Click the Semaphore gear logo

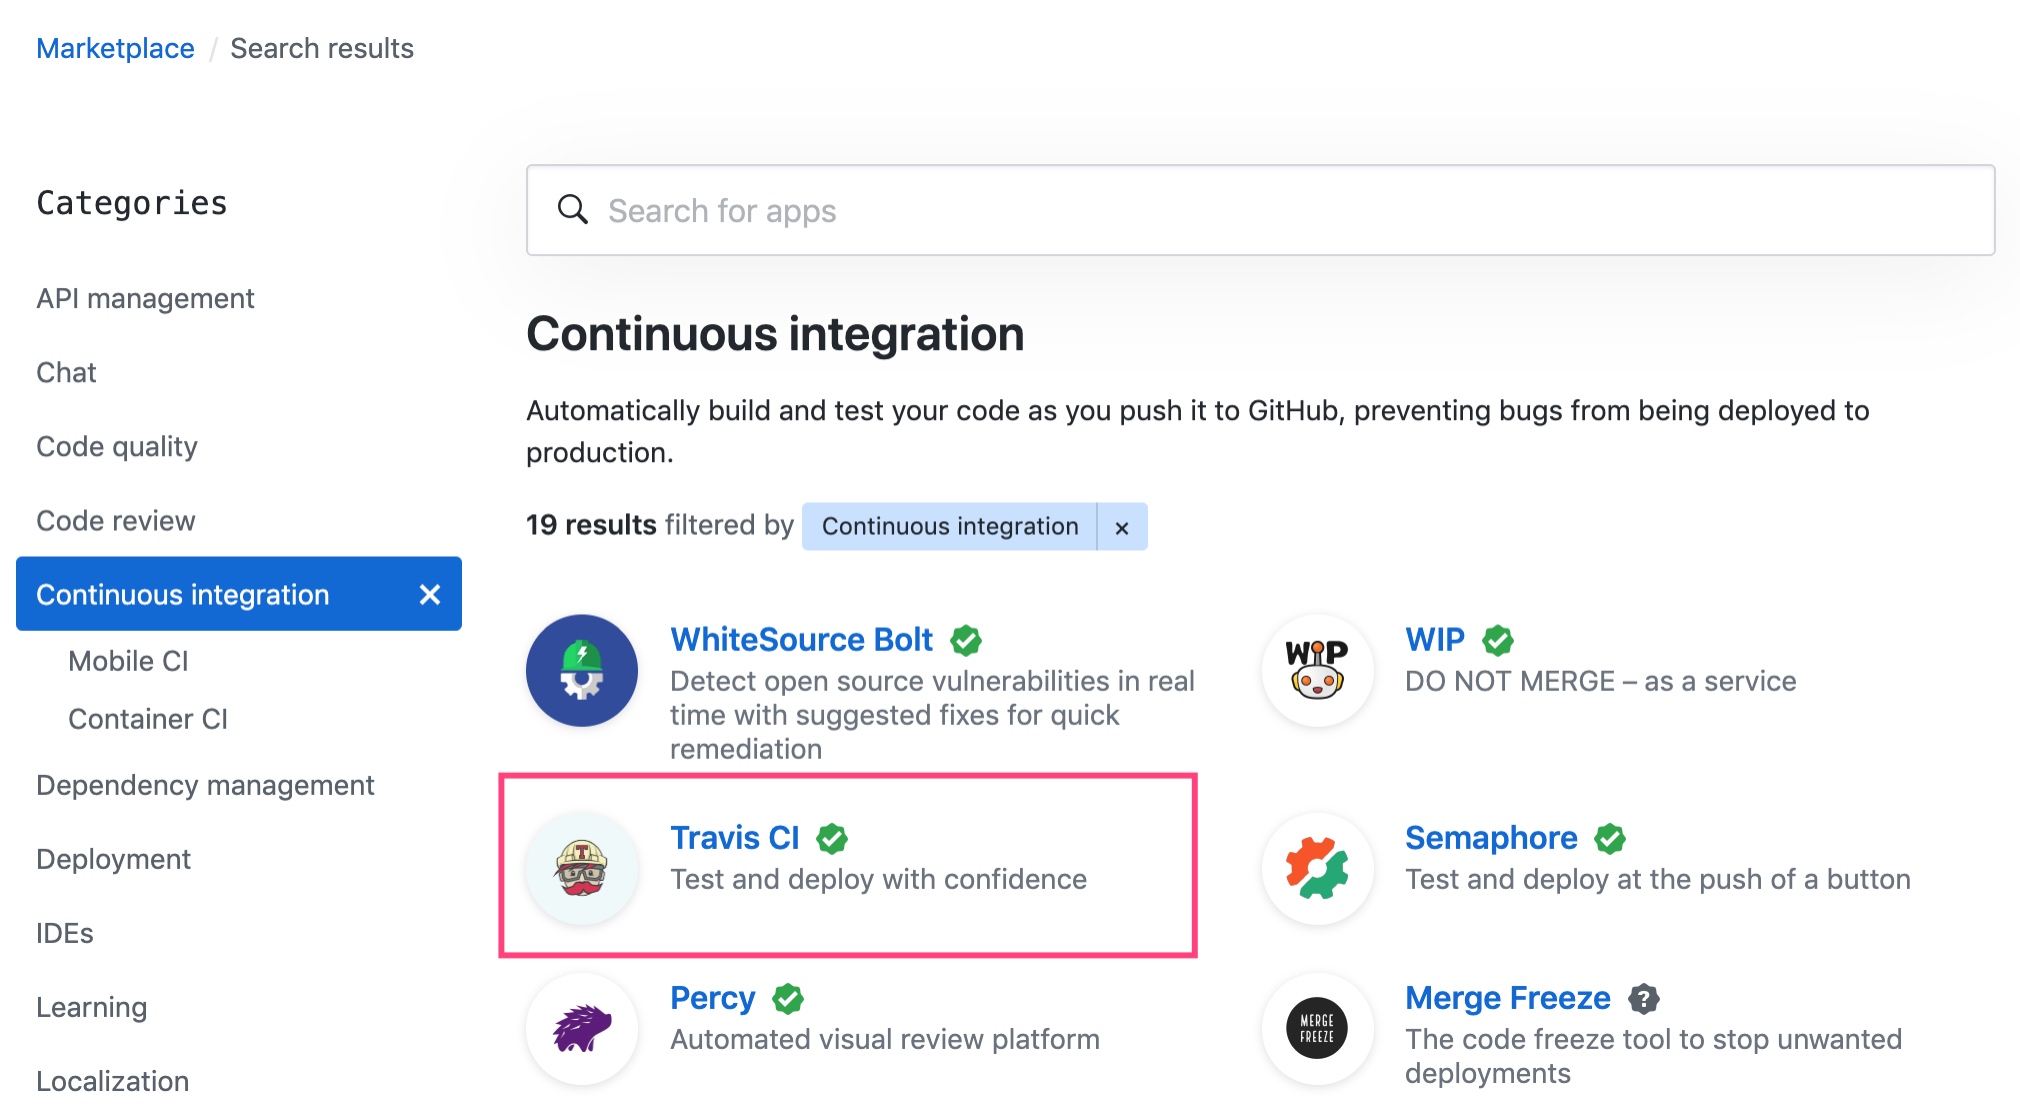click(x=1317, y=868)
